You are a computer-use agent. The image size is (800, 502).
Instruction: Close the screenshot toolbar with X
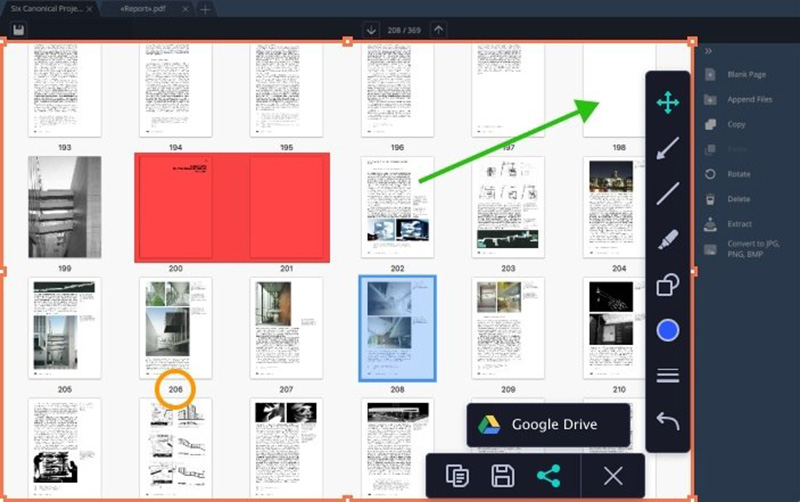tap(613, 476)
